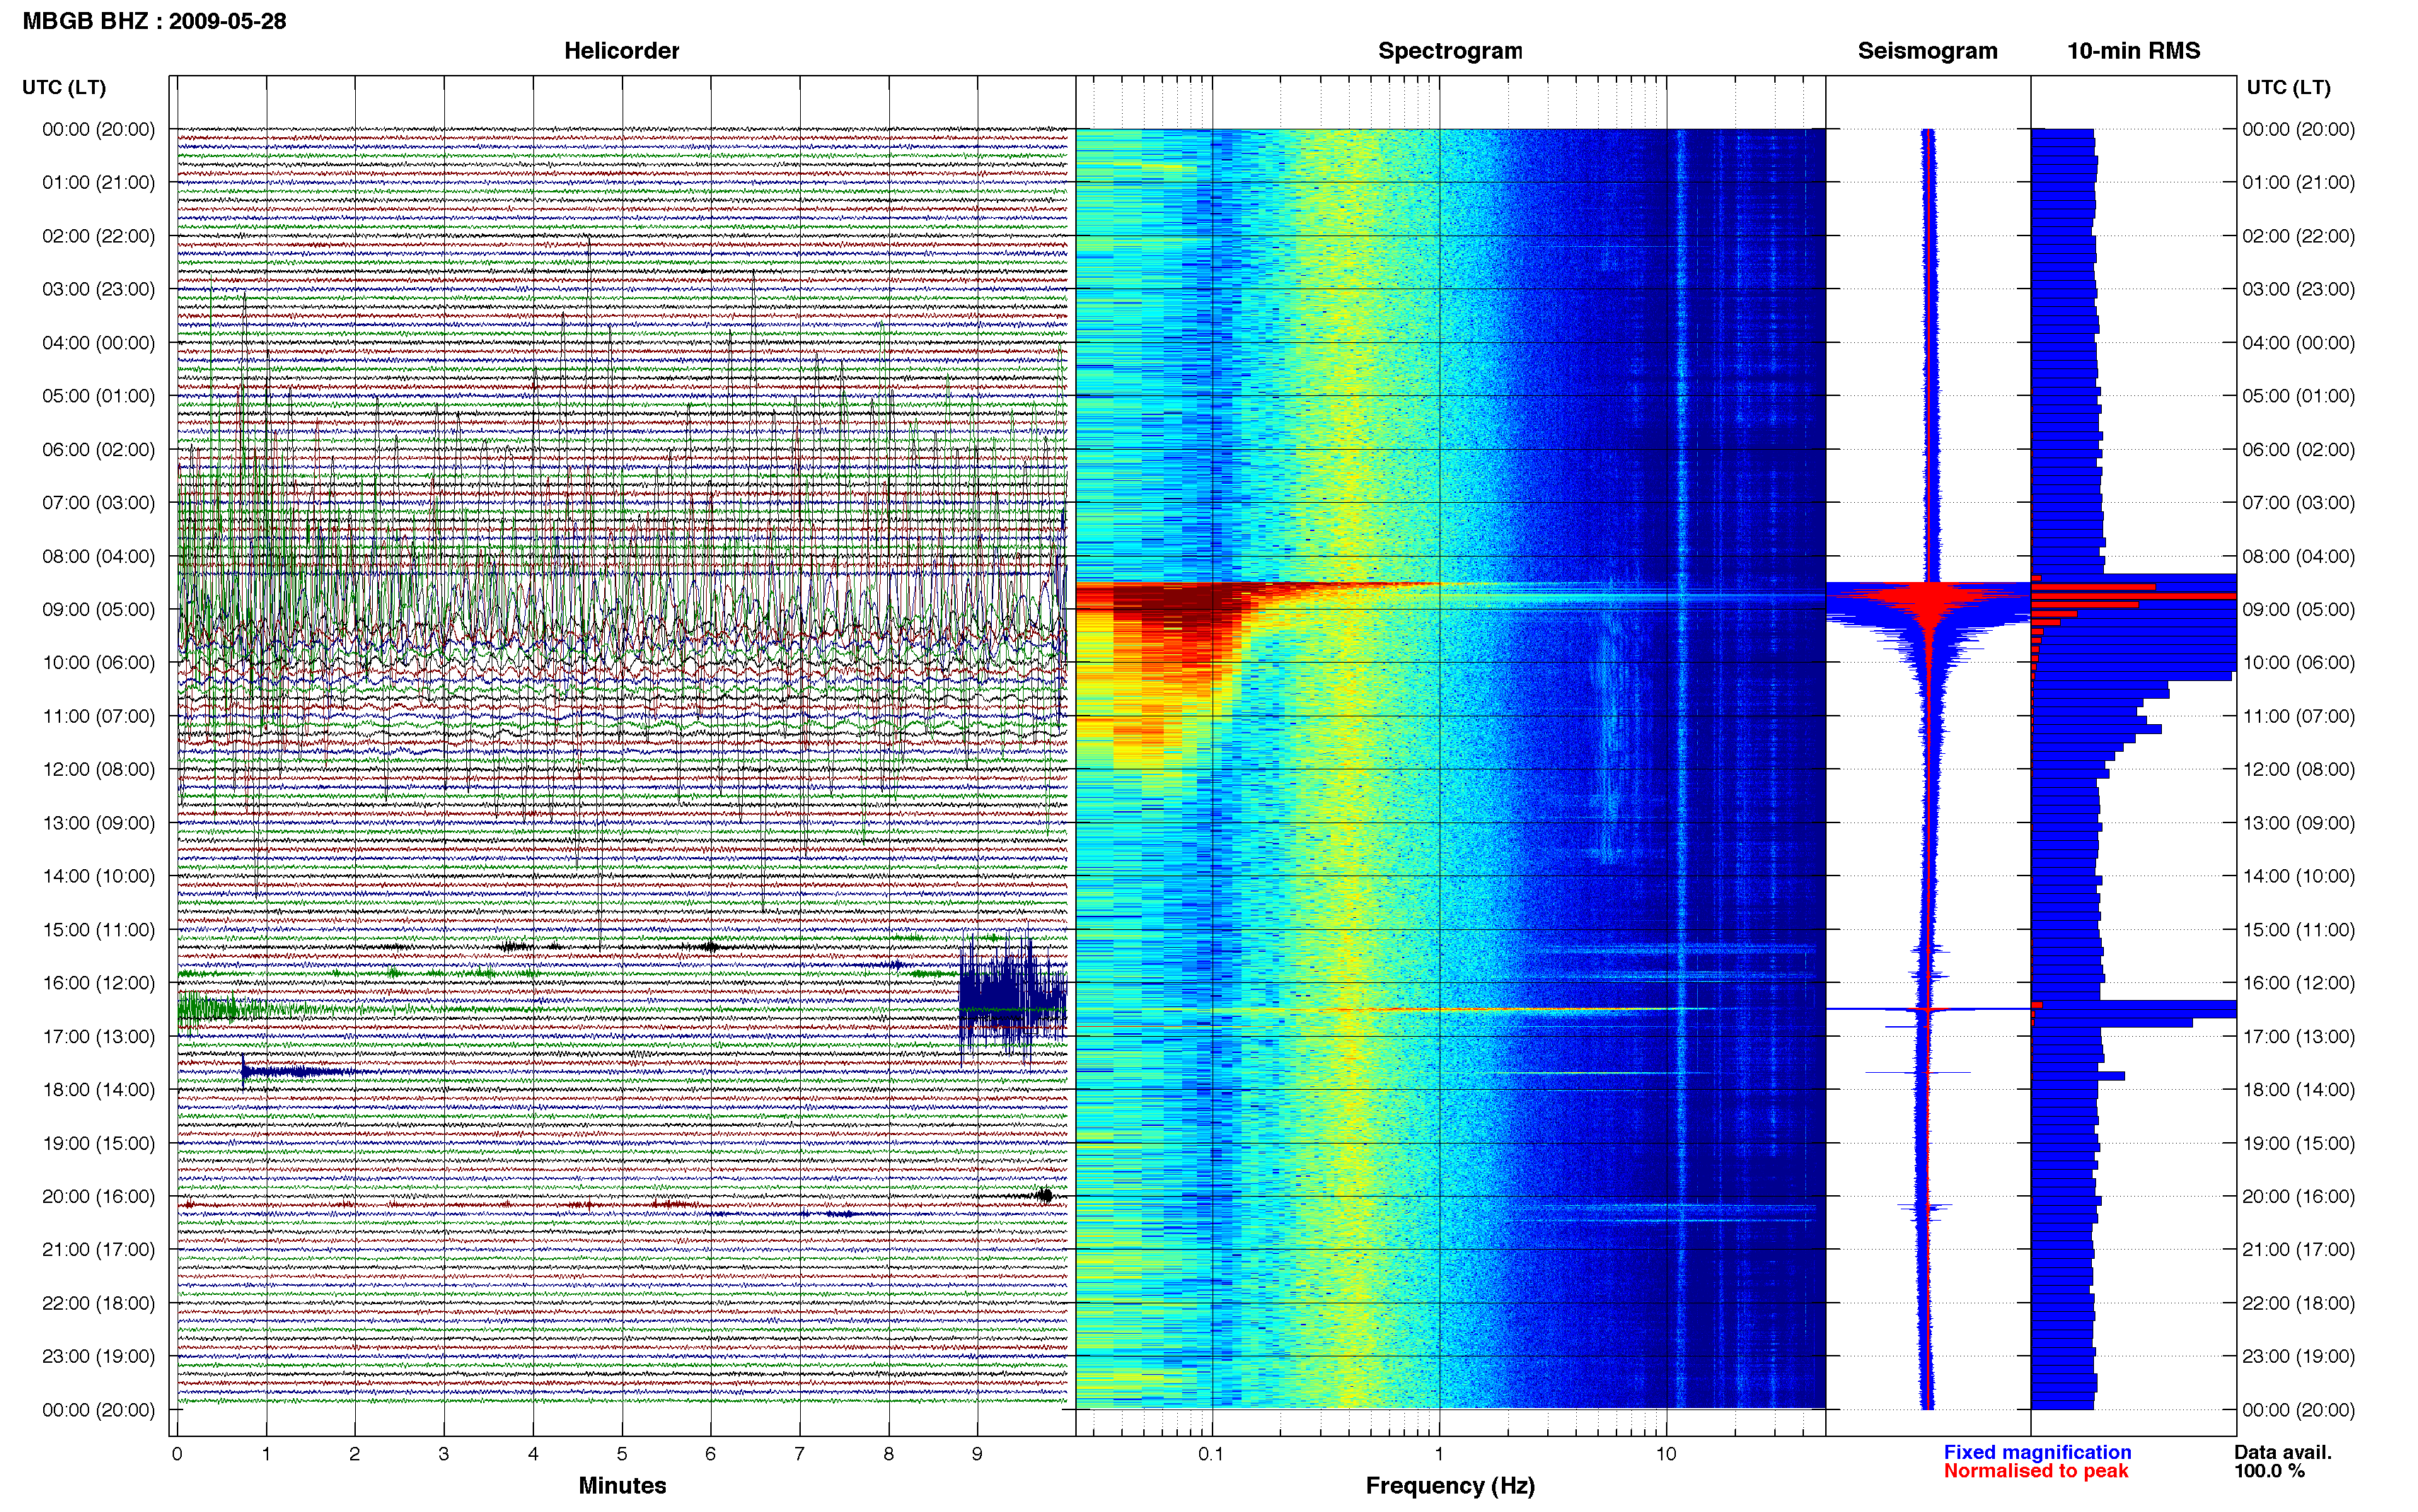Screen dimensions: 2418x1512
Task: Select the Seismogram panel heading
Action: [x=1927, y=51]
